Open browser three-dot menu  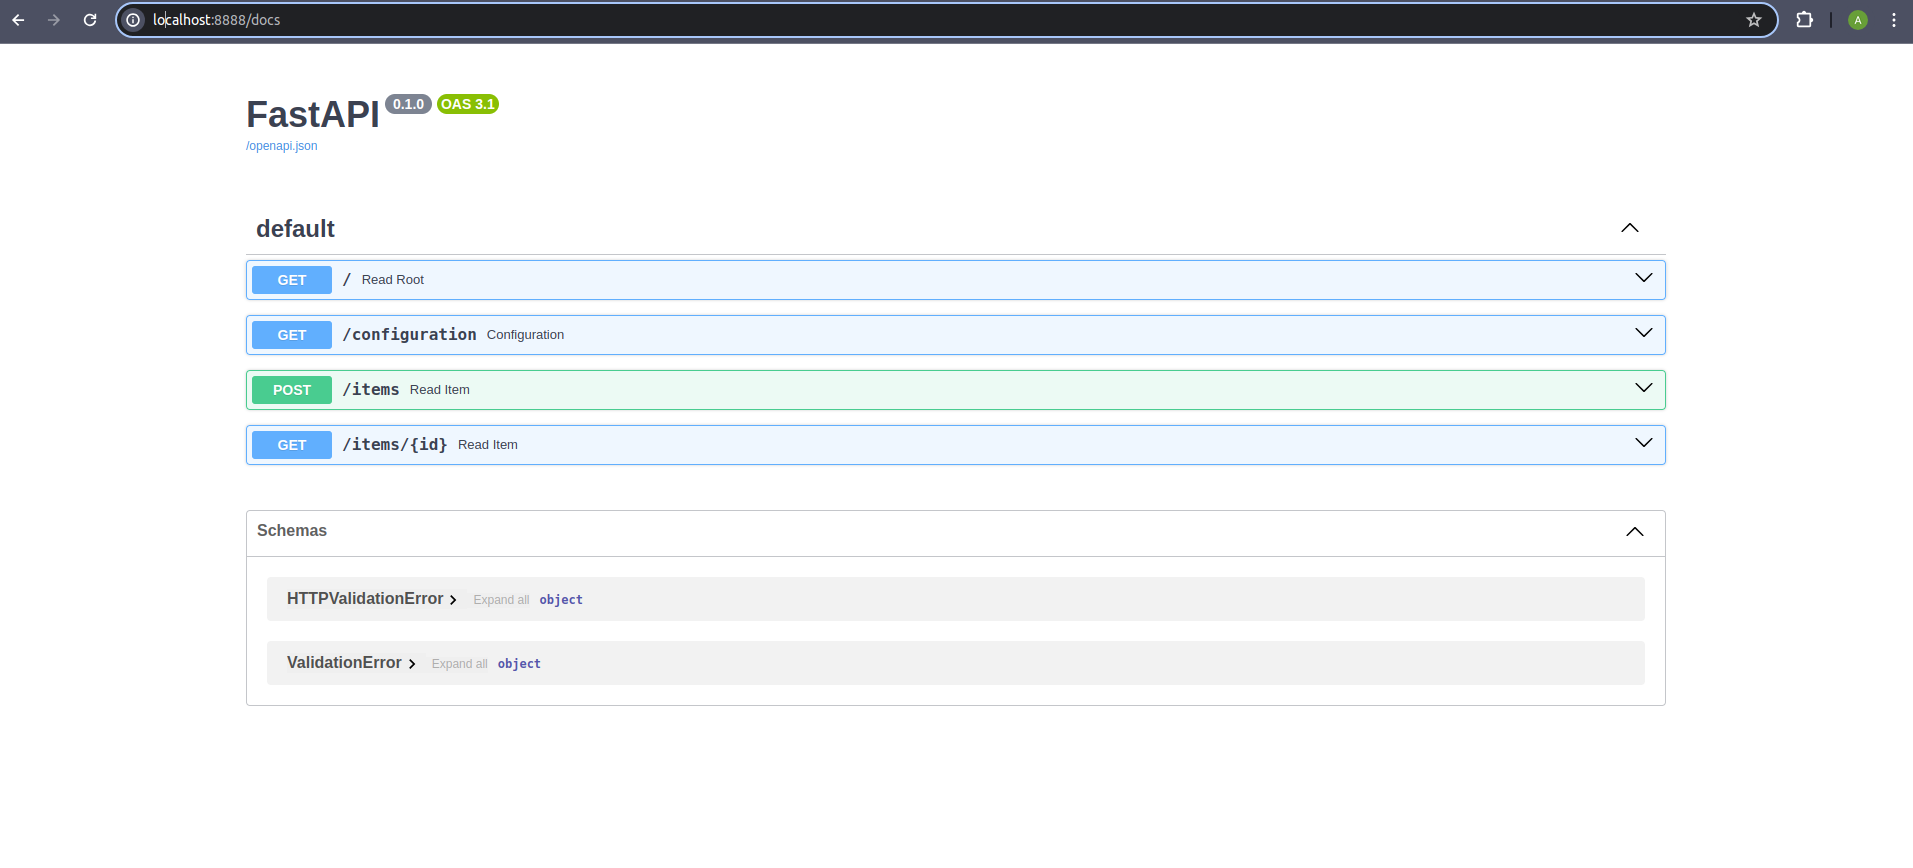(x=1894, y=20)
